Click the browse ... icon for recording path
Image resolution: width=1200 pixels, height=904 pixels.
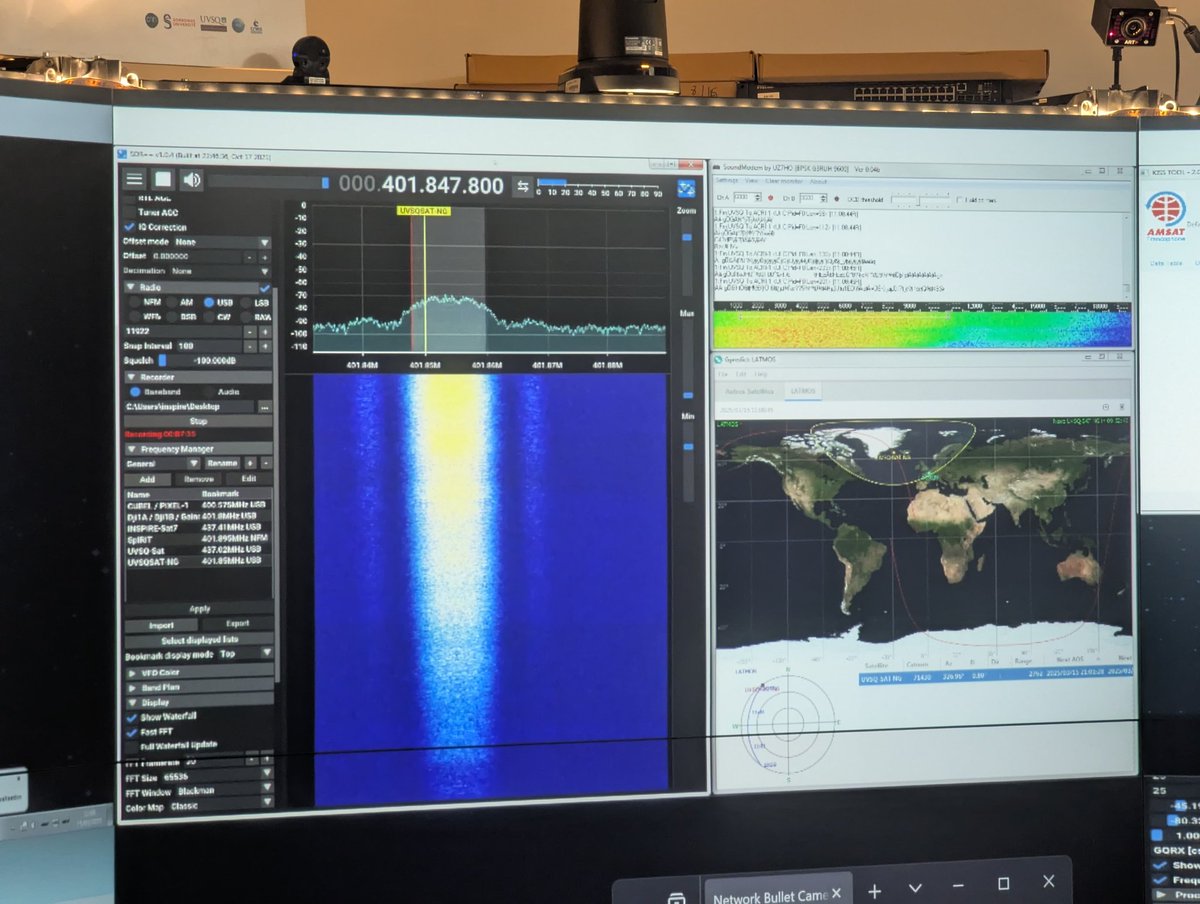[x=266, y=408]
